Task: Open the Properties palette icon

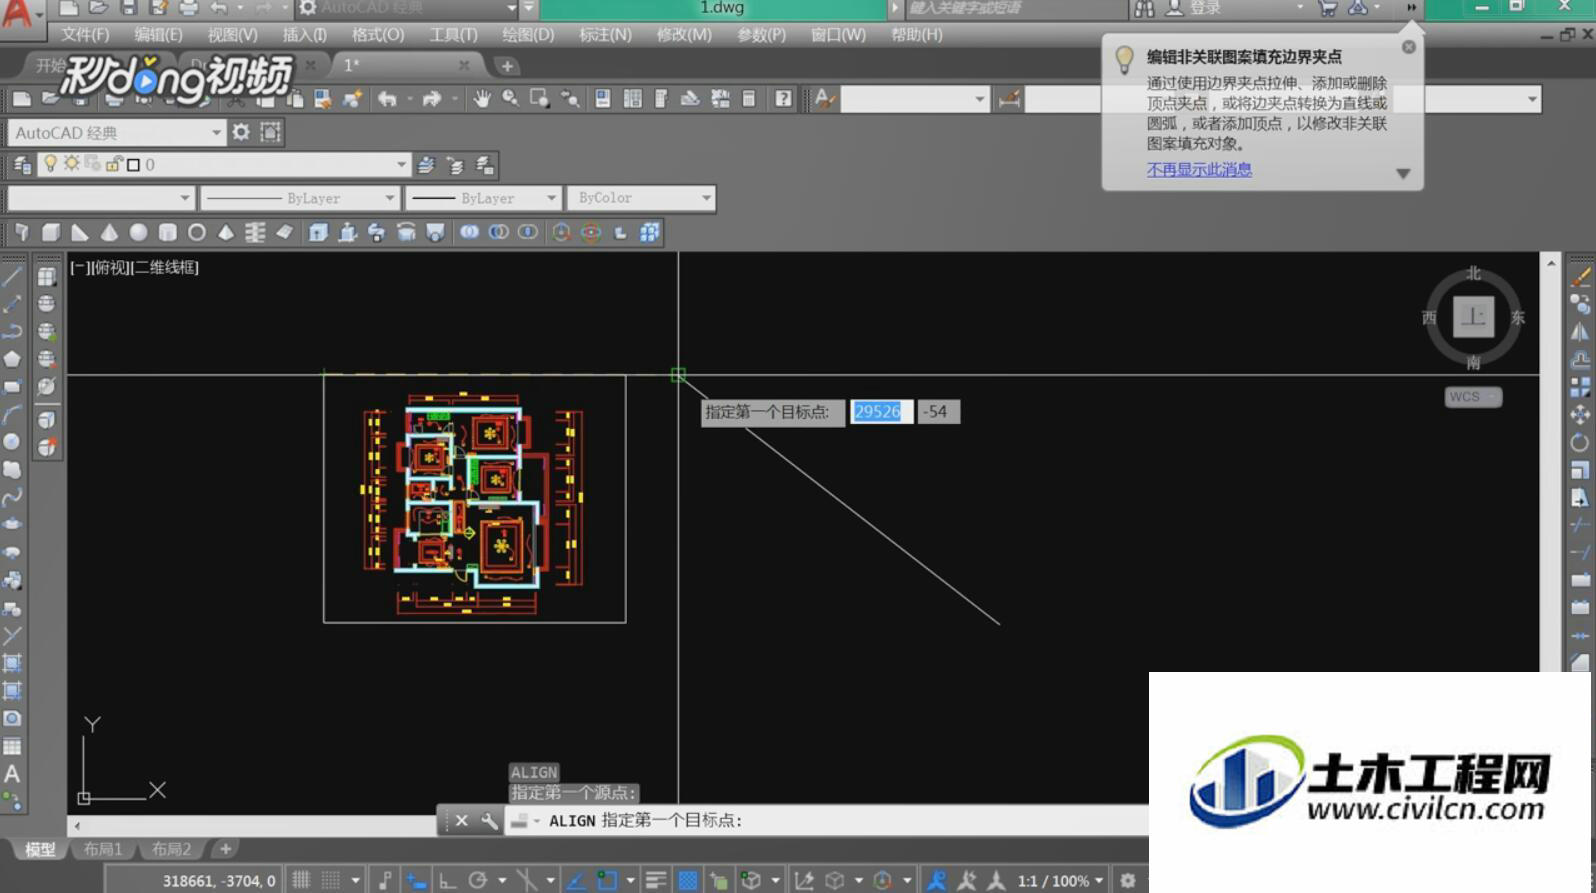Action: [x=603, y=98]
